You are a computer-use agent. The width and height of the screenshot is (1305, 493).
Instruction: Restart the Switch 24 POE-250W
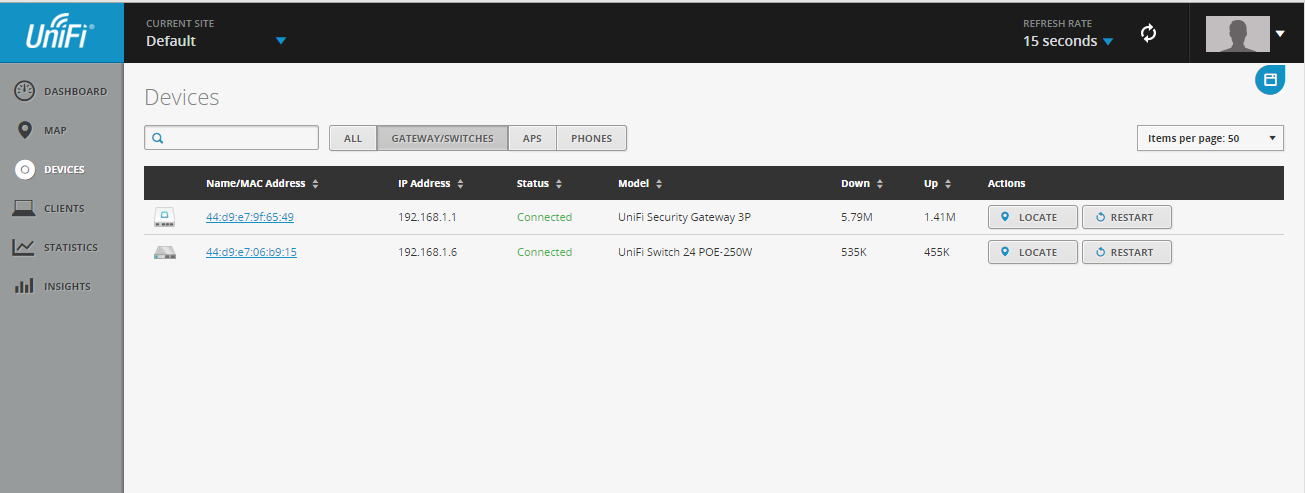click(x=1126, y=252)
